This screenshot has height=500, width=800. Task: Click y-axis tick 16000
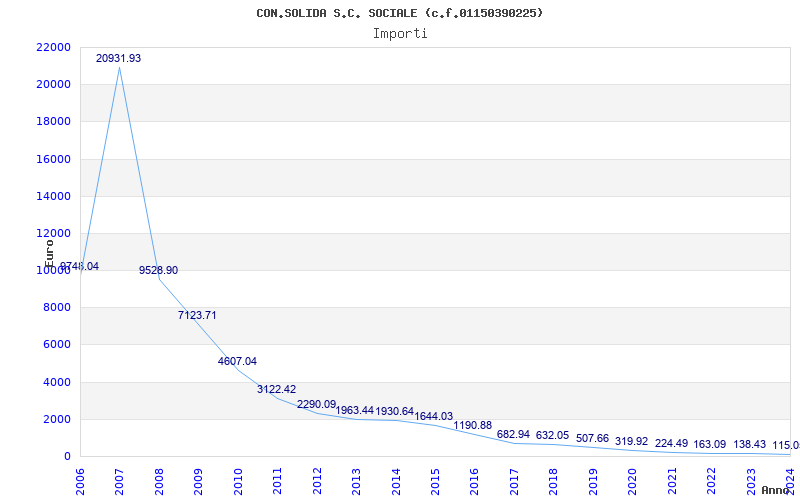[x=54, y=159]
